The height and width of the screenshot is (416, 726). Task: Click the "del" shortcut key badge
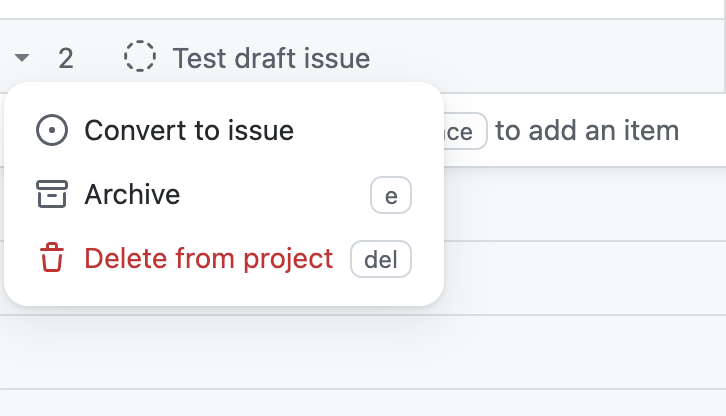point(381,260)
